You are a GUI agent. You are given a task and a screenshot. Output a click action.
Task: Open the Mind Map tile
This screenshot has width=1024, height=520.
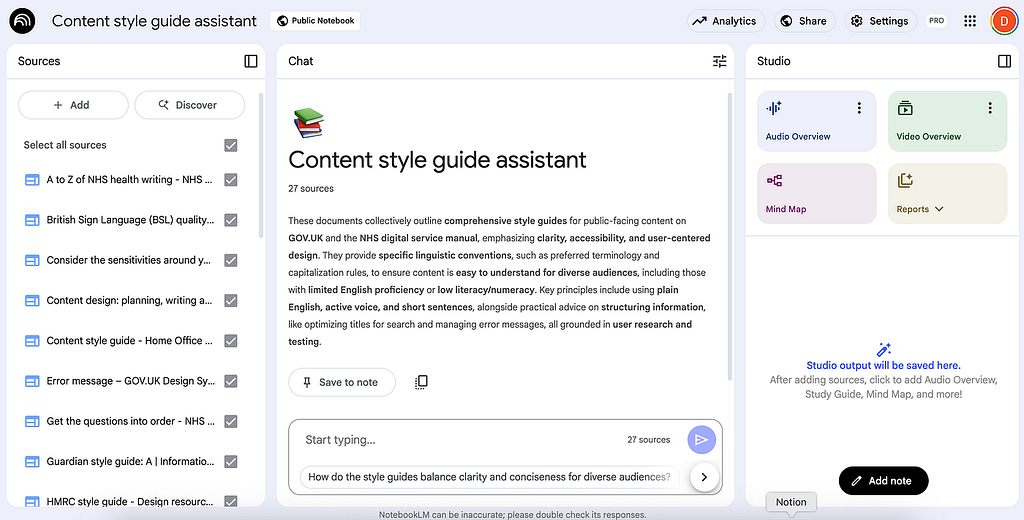point(816,193)
